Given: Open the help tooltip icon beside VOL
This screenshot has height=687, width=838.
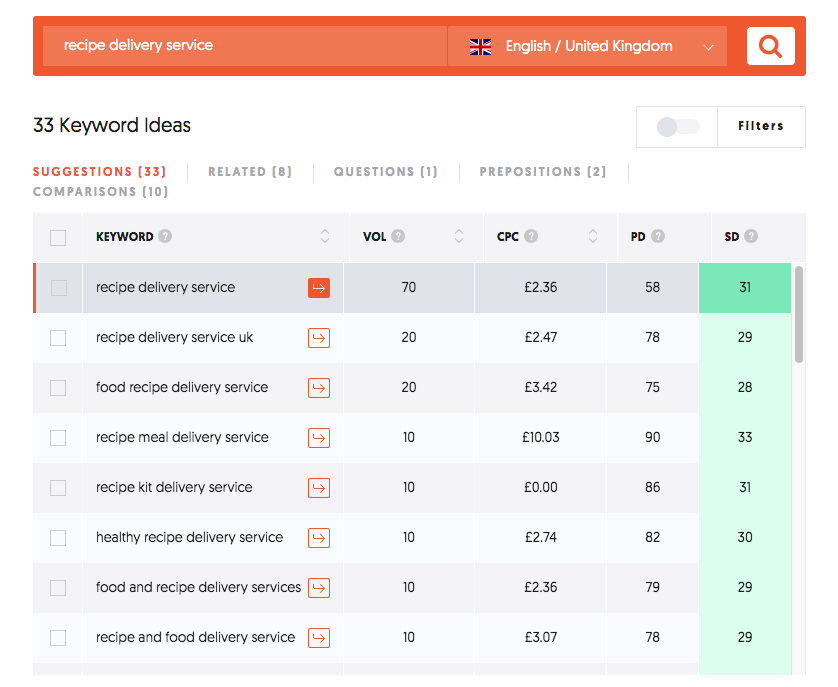Looking at the screenshot, I should [399, 236].
